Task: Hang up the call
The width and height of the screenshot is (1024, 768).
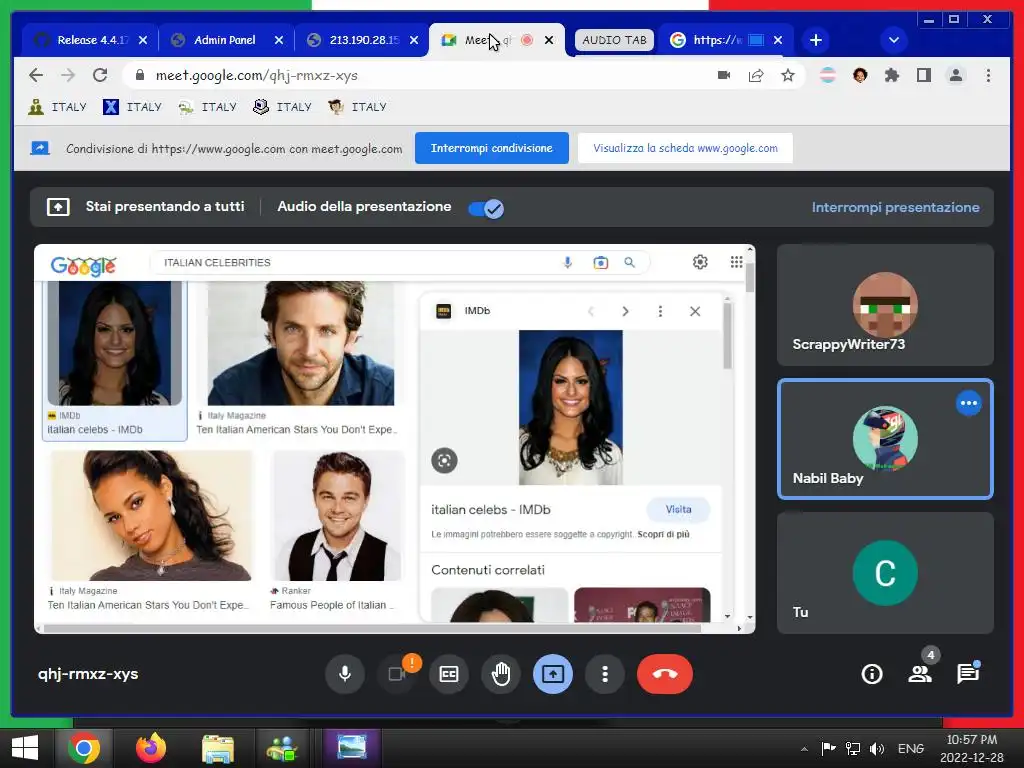Action: (x=665, y=674)
